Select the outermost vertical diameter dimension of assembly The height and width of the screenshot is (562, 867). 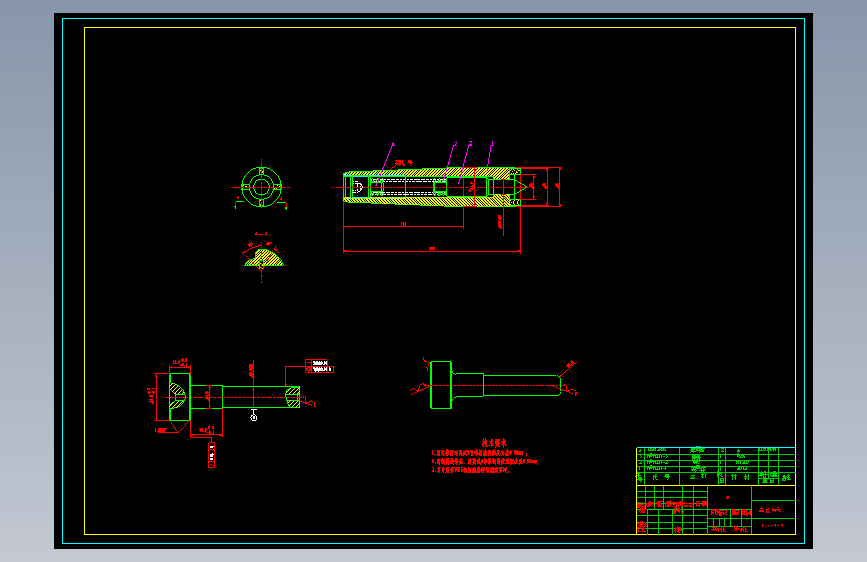[558, 187]
